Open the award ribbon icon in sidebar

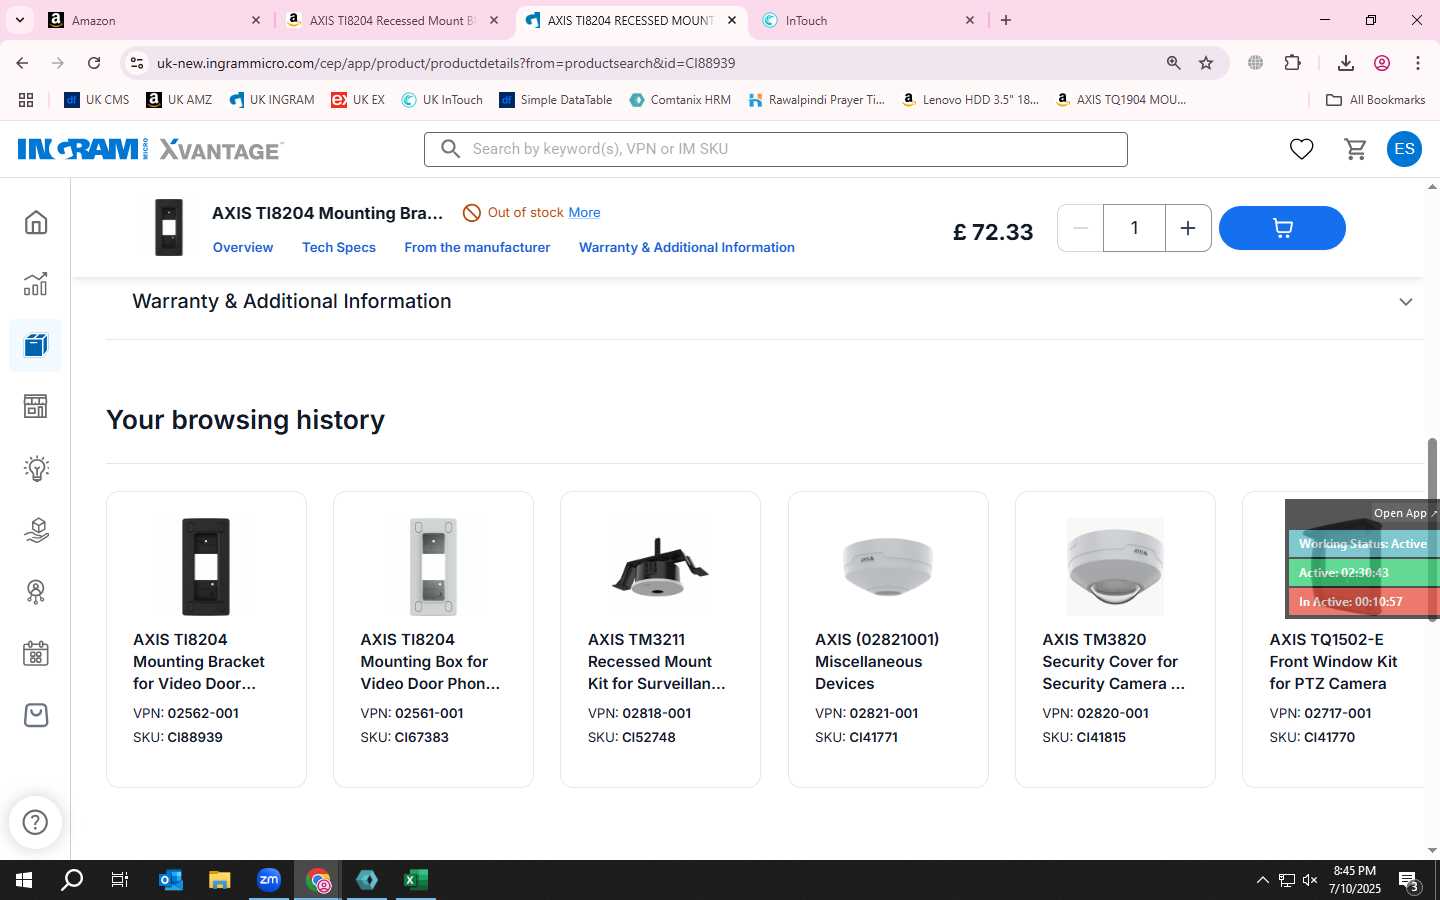point(36,592)
